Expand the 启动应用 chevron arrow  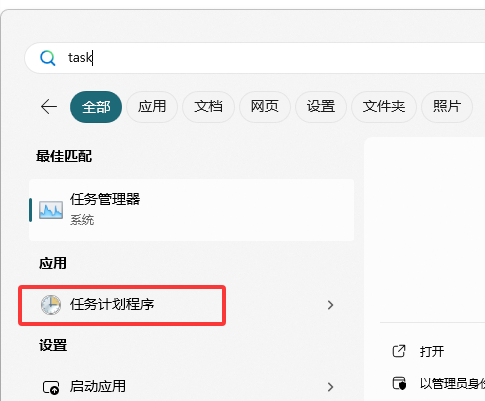point(330,387)
